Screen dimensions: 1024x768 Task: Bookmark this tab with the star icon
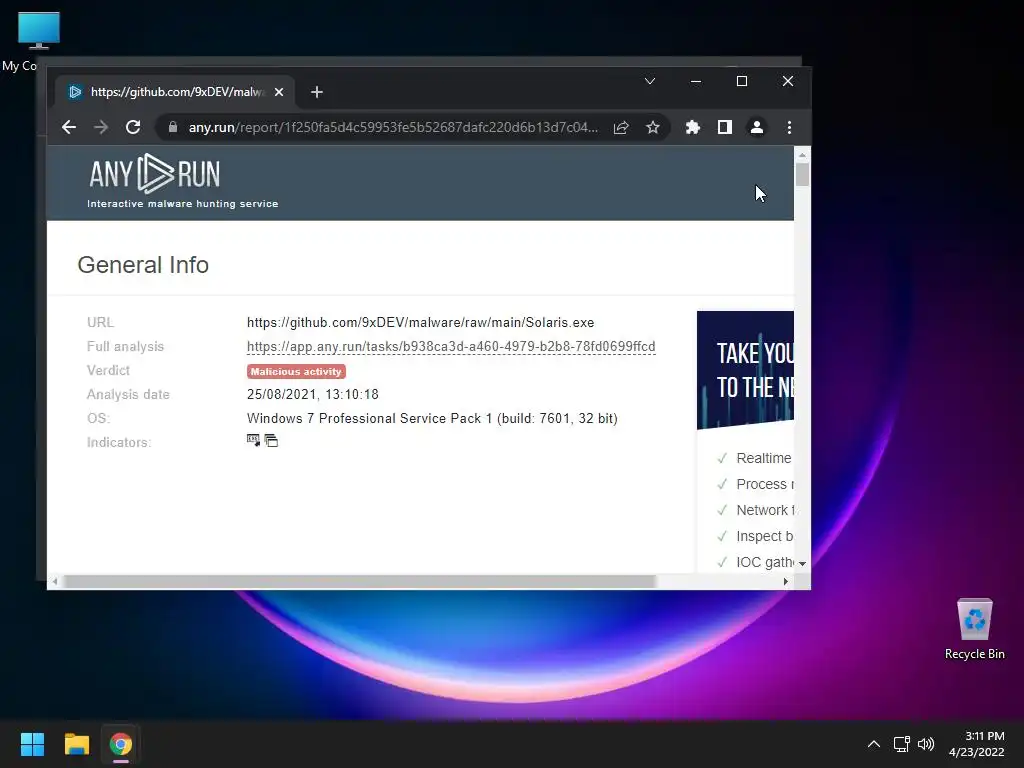tap(652, 127)
